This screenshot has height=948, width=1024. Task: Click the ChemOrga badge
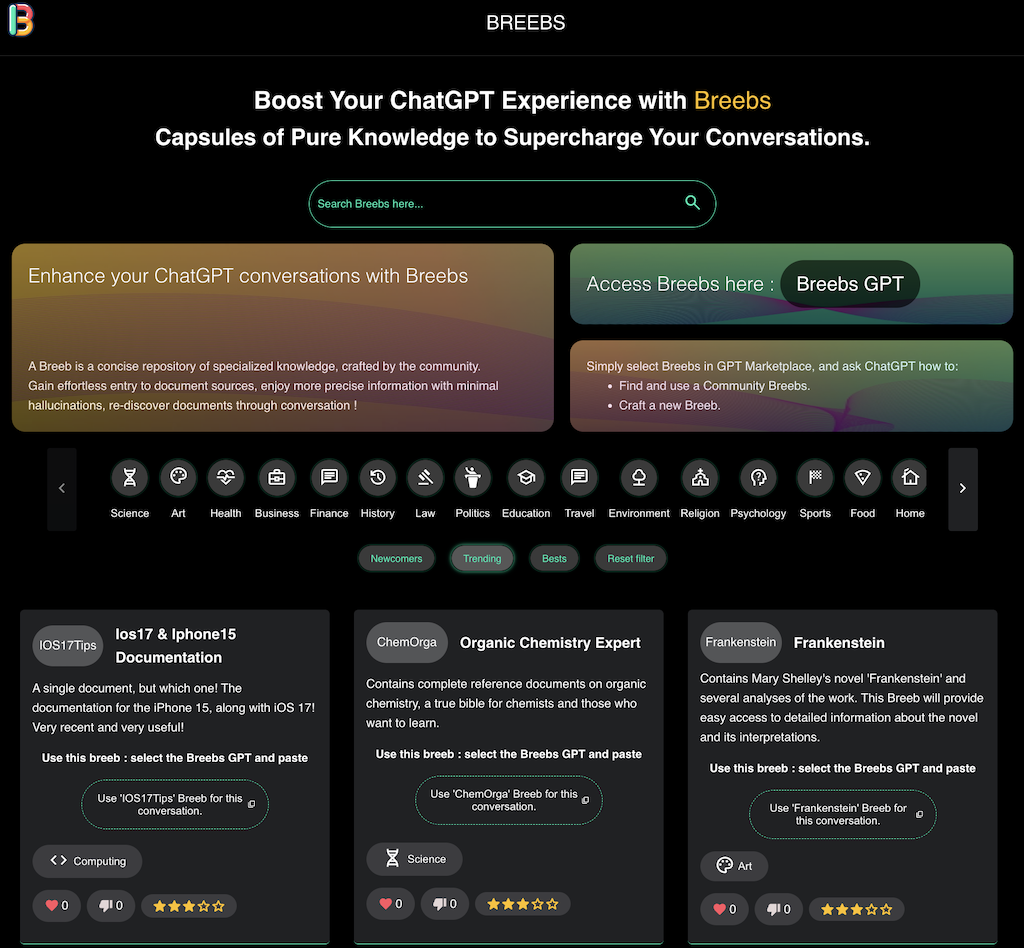[x=407, y=642]
